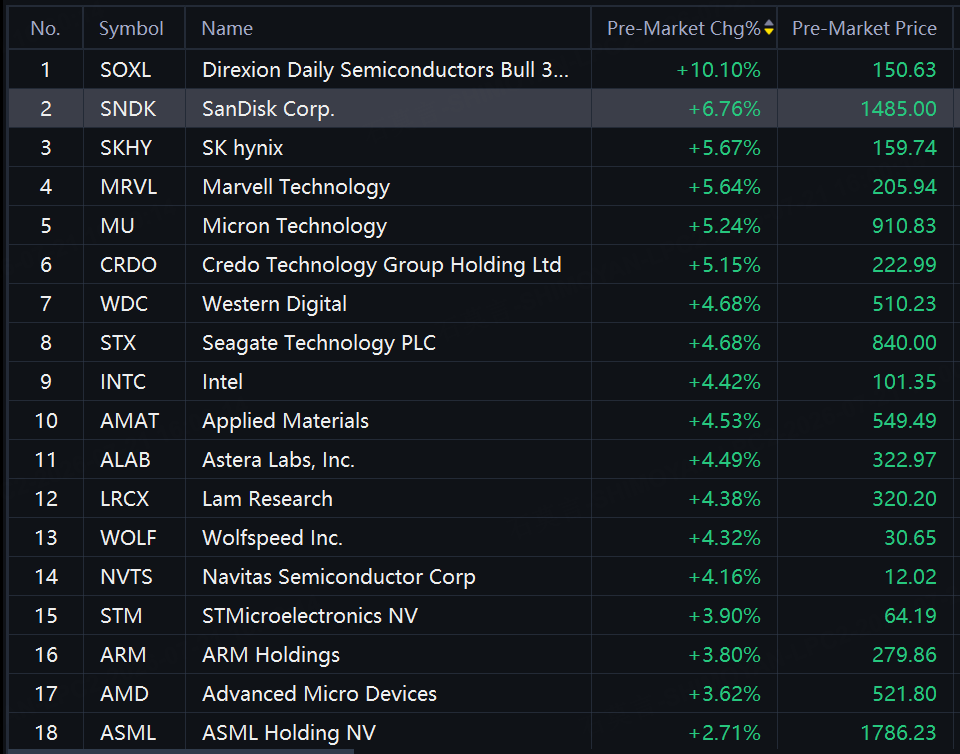Open ARM Holdings row
This screenshot has width=960, height=754.
(x=481, y=655)
